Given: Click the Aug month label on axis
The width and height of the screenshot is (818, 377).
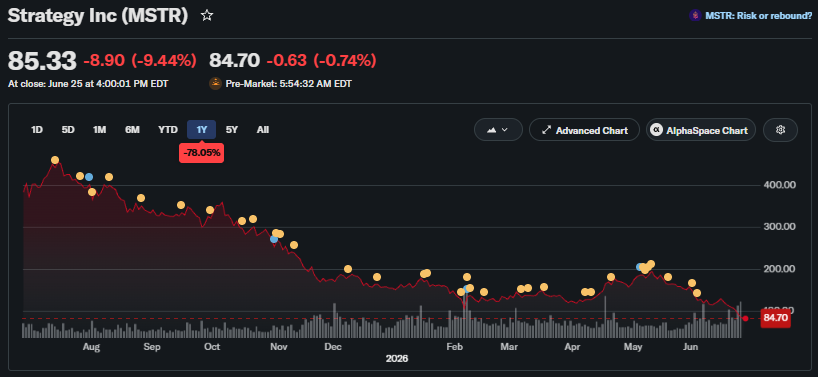Looking at the screenshot, I should [x=91, y=347].
